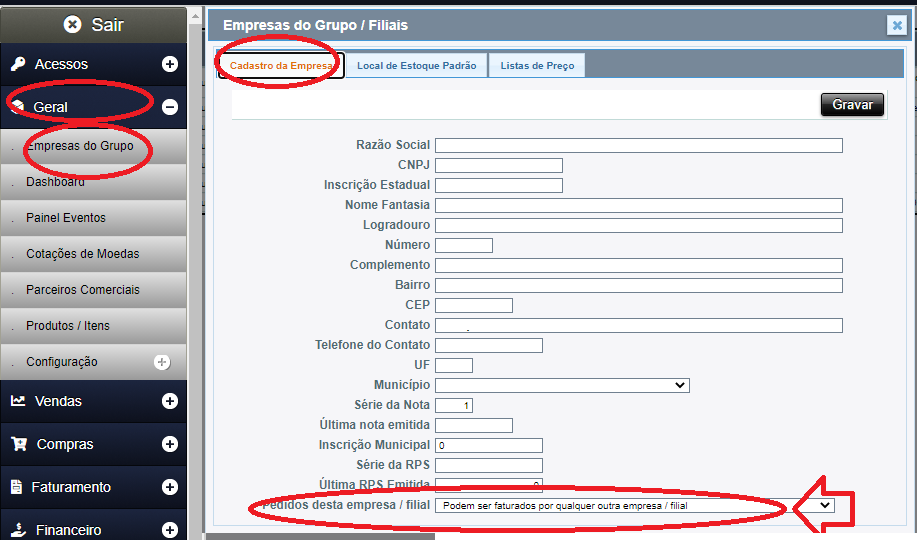Click the document icon beside Faturamento
917x540 pixels.
pyautogui.click(x=17, y=487)
